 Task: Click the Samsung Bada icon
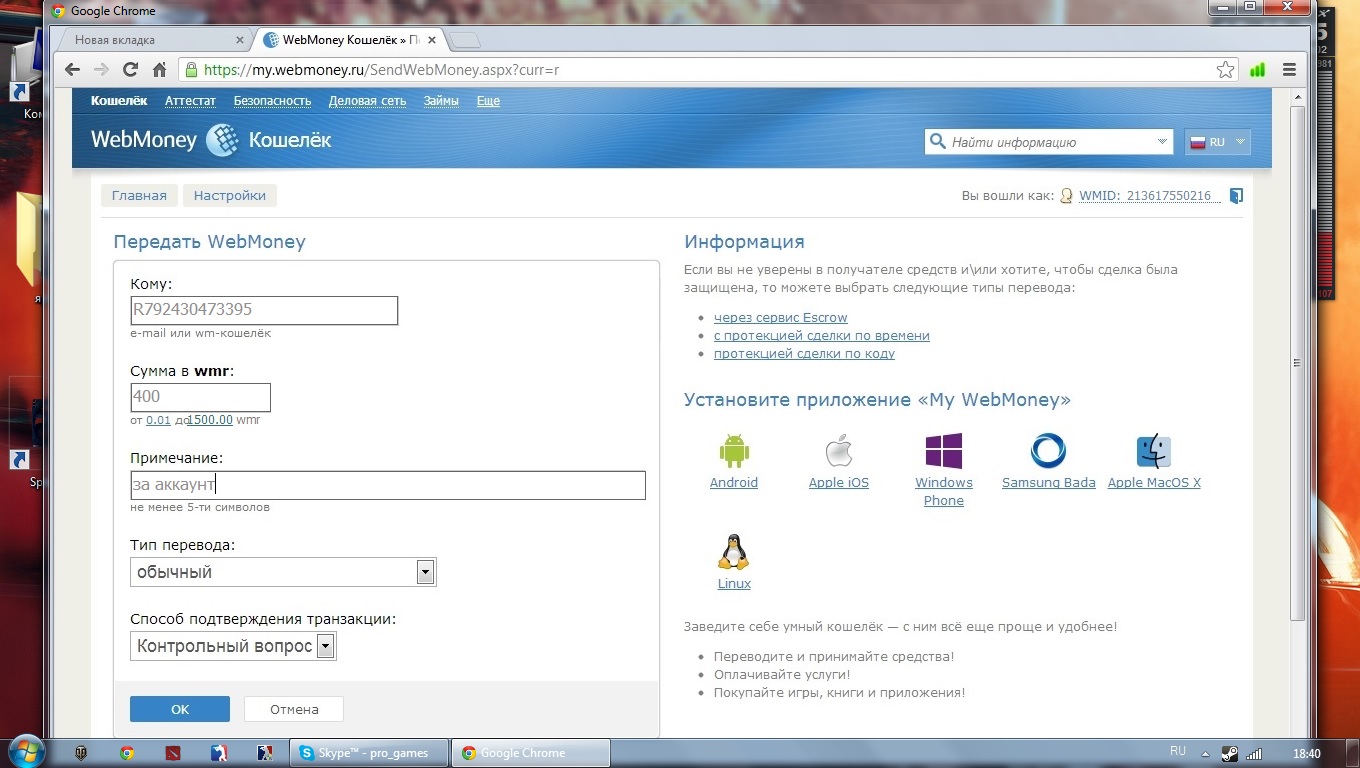pyautogui.click(x=1048, y=451)
